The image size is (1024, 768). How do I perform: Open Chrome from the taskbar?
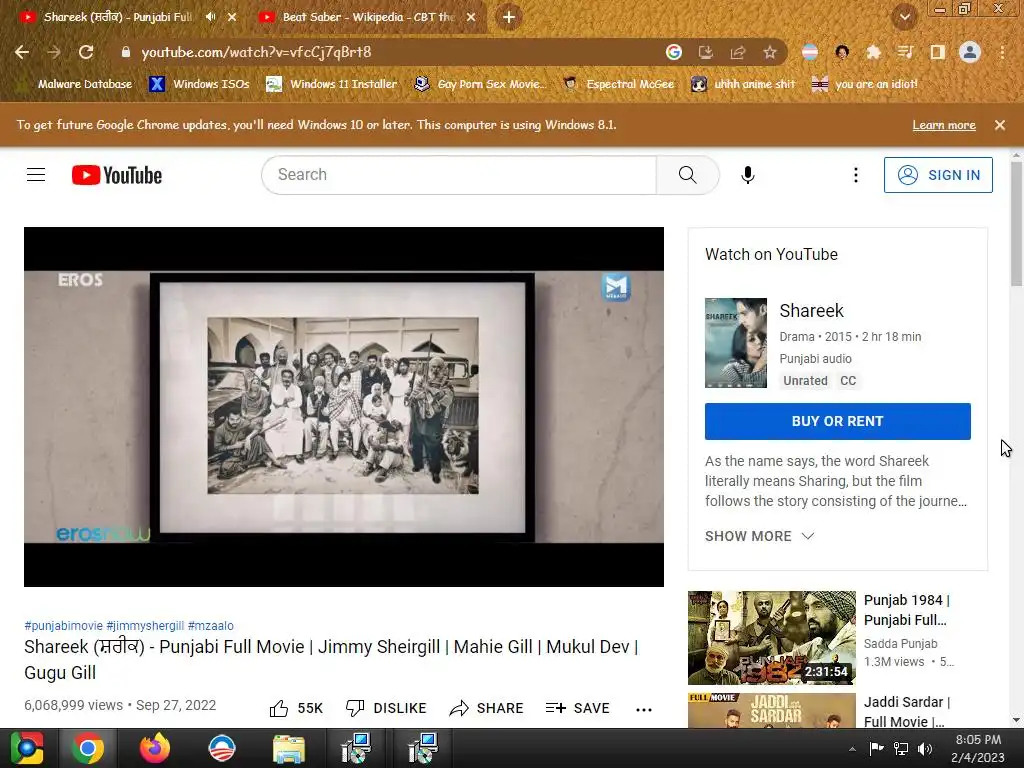click(x=88, y=749)
